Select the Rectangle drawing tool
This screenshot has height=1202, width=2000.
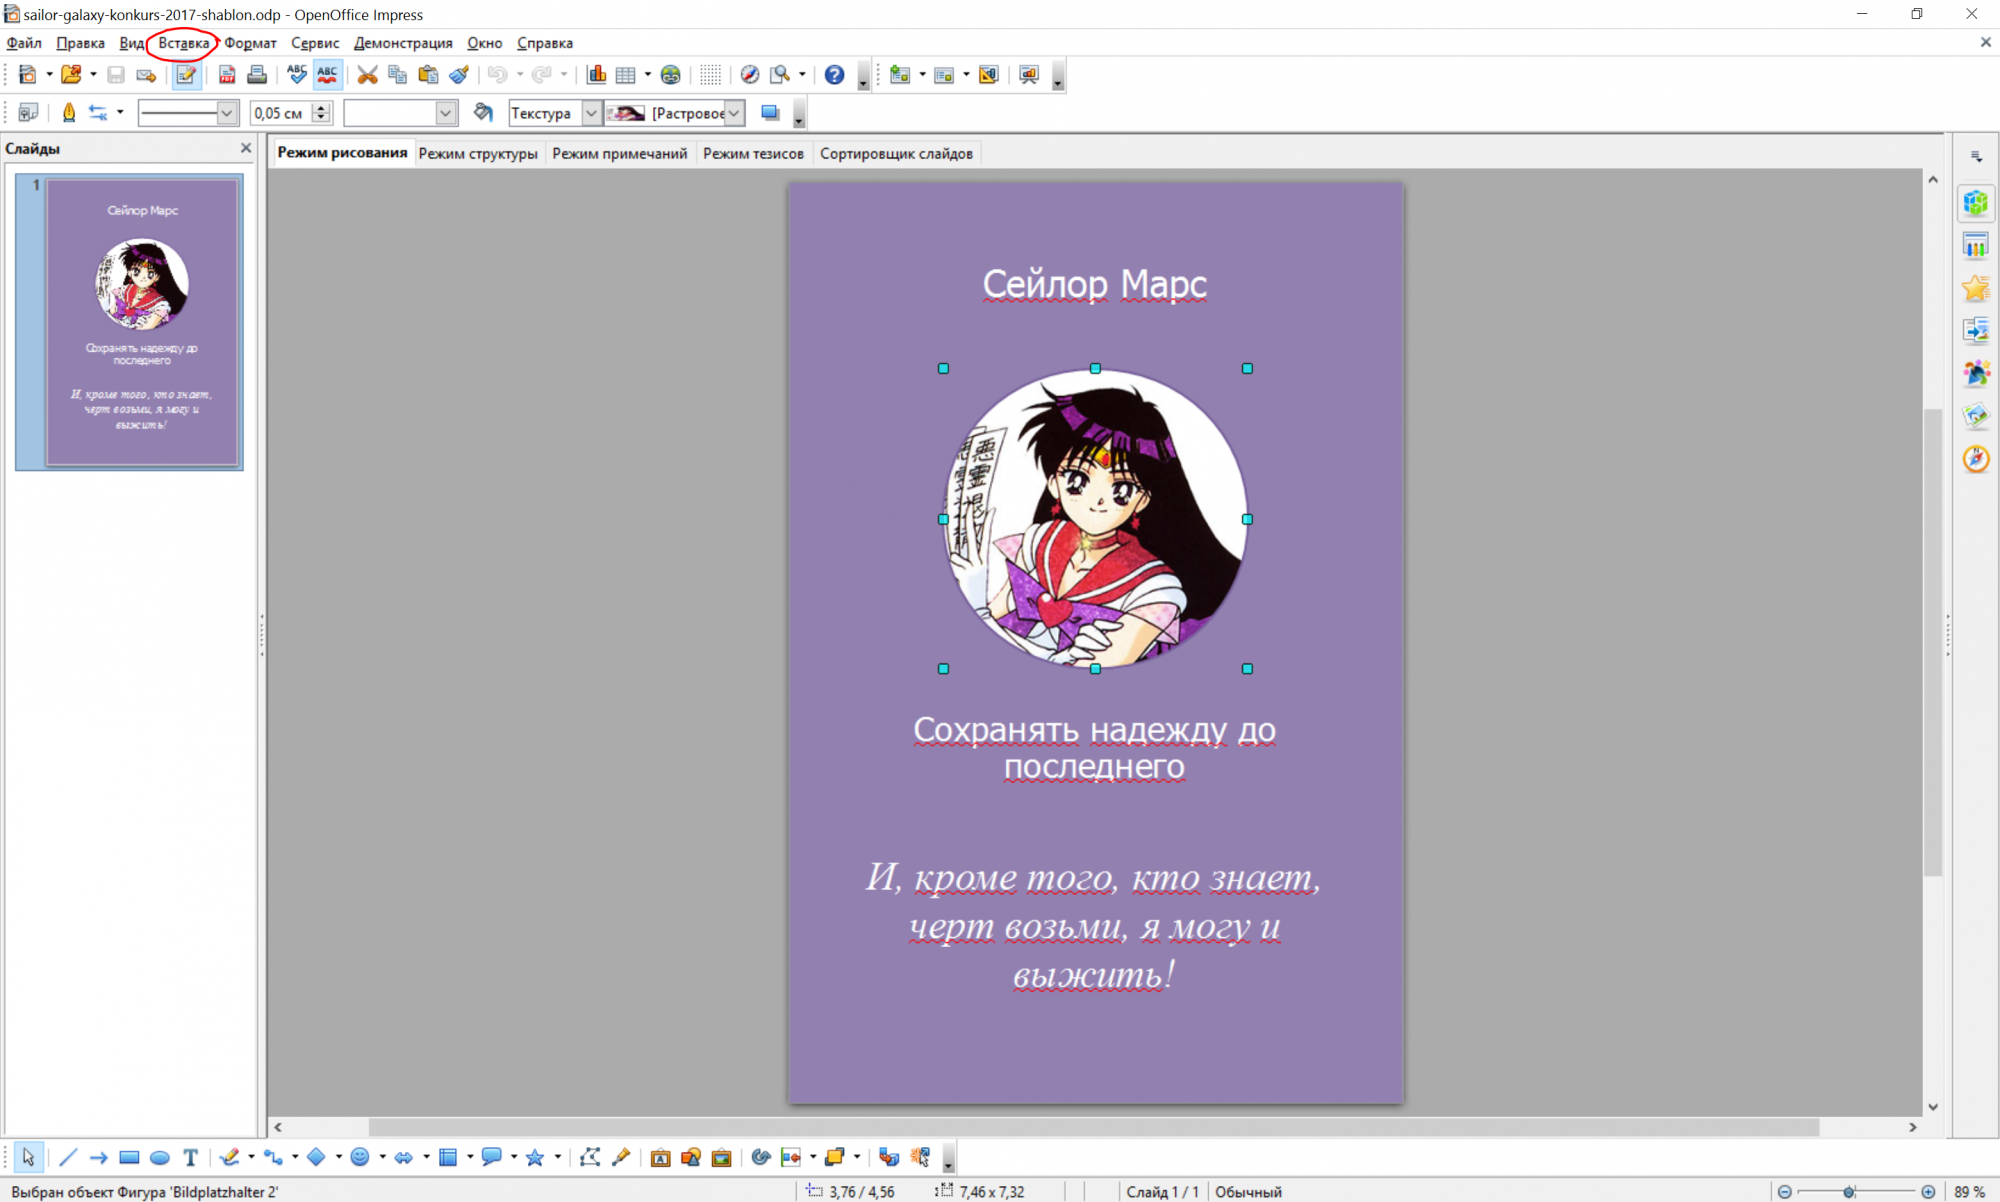pos(129,1157)
